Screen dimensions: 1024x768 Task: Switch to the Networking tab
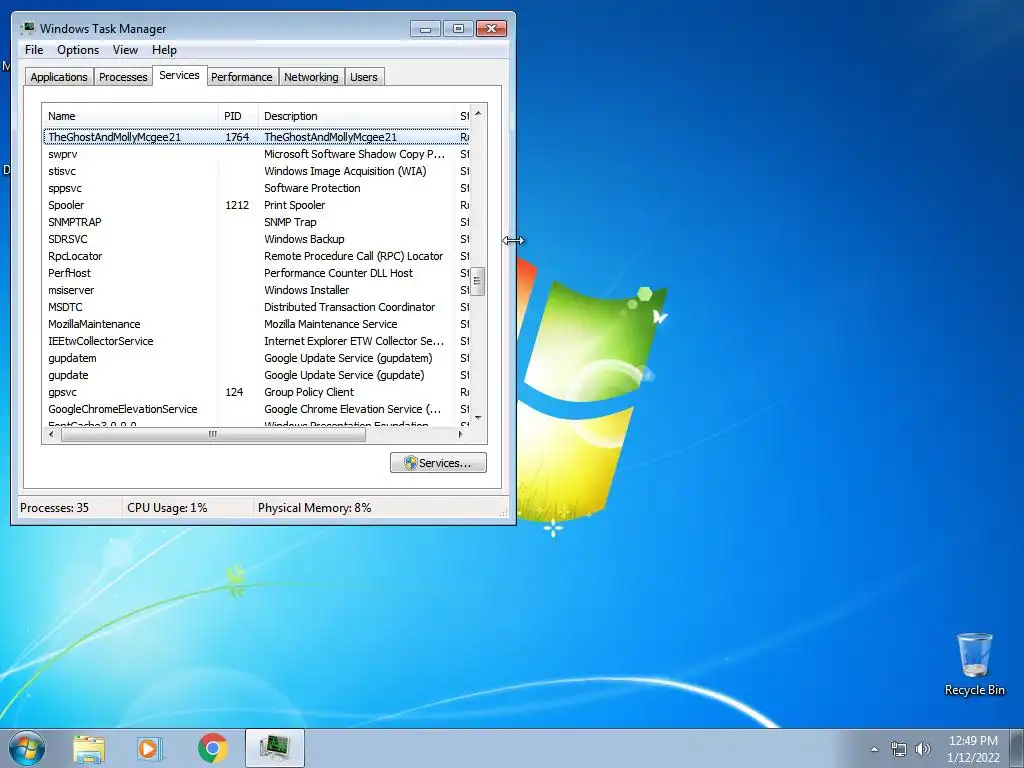[311, 77]
